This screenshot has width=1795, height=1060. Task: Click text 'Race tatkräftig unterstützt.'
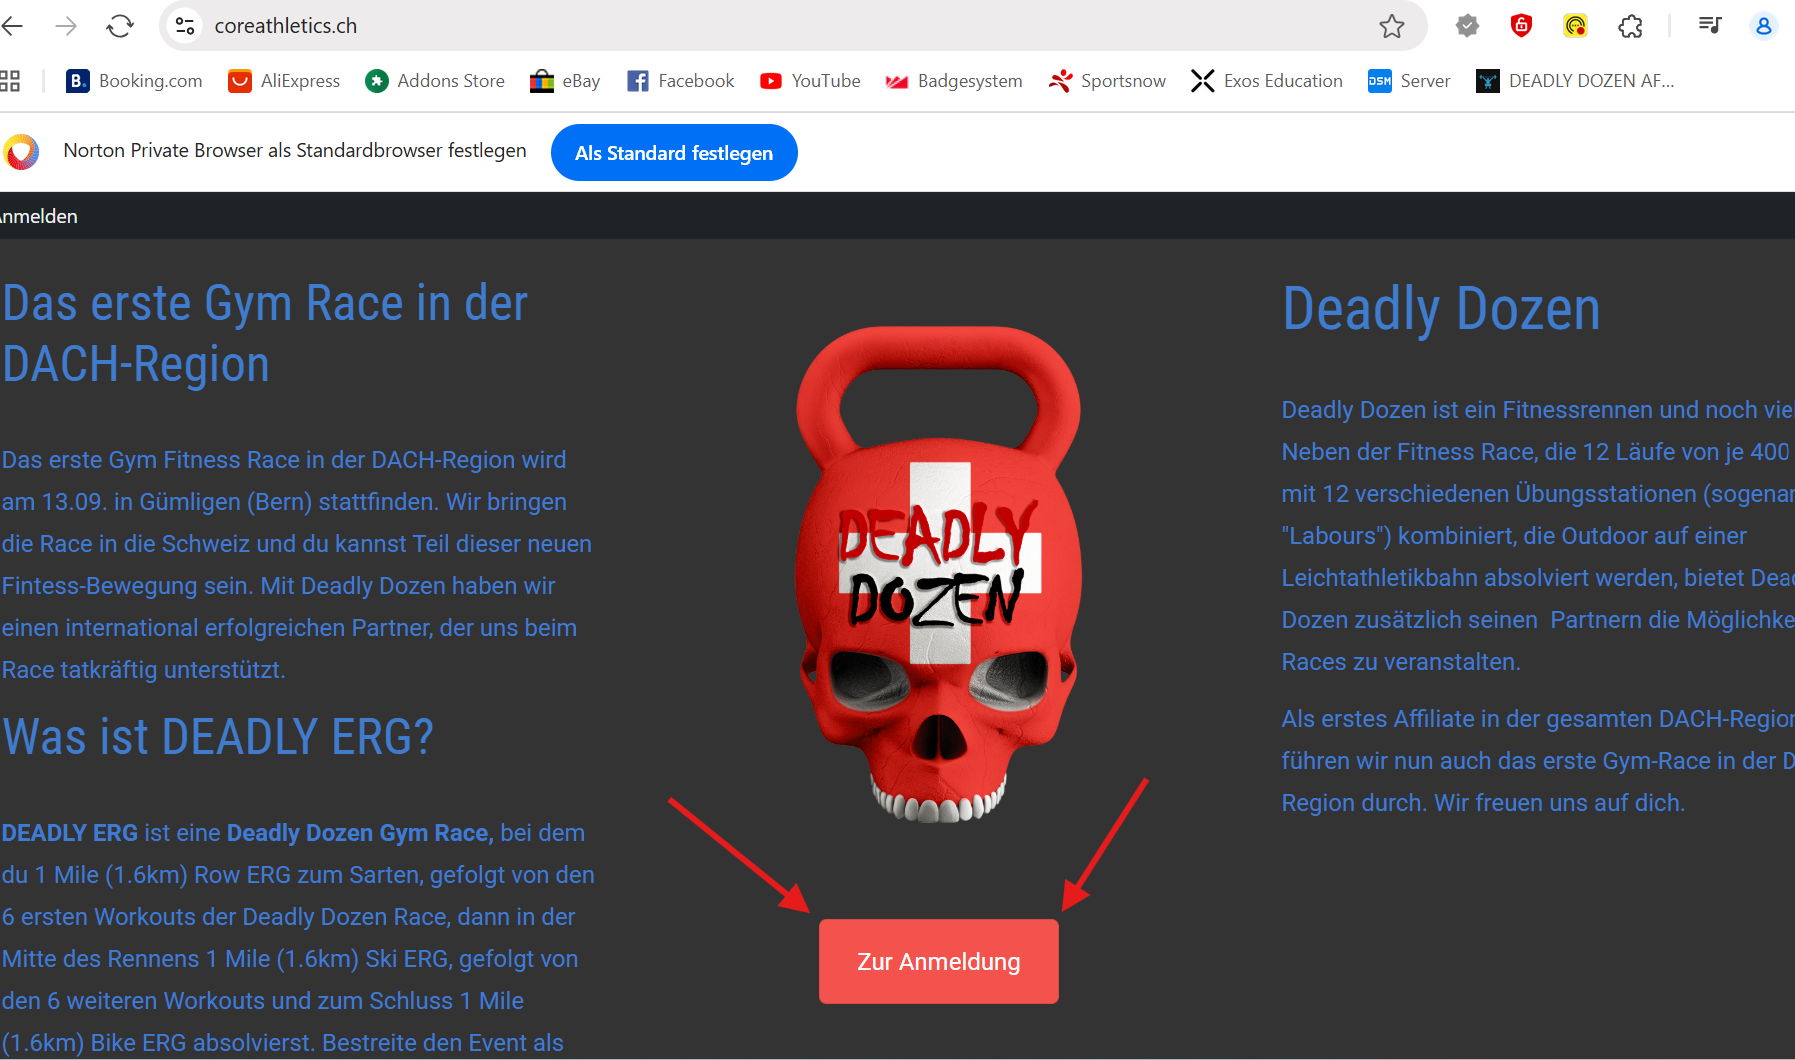[x=143, y=670]
